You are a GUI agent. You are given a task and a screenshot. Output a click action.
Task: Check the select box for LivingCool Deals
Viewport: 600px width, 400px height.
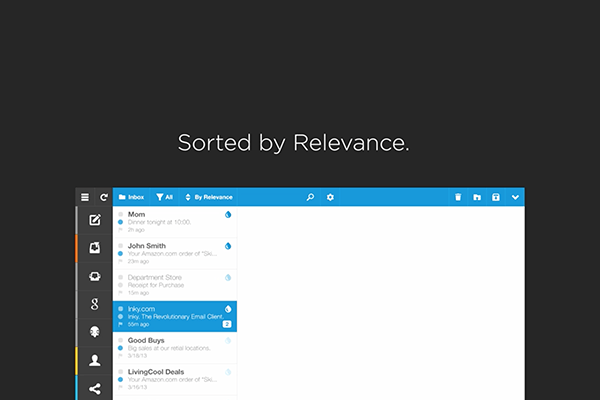pos(121,371)
